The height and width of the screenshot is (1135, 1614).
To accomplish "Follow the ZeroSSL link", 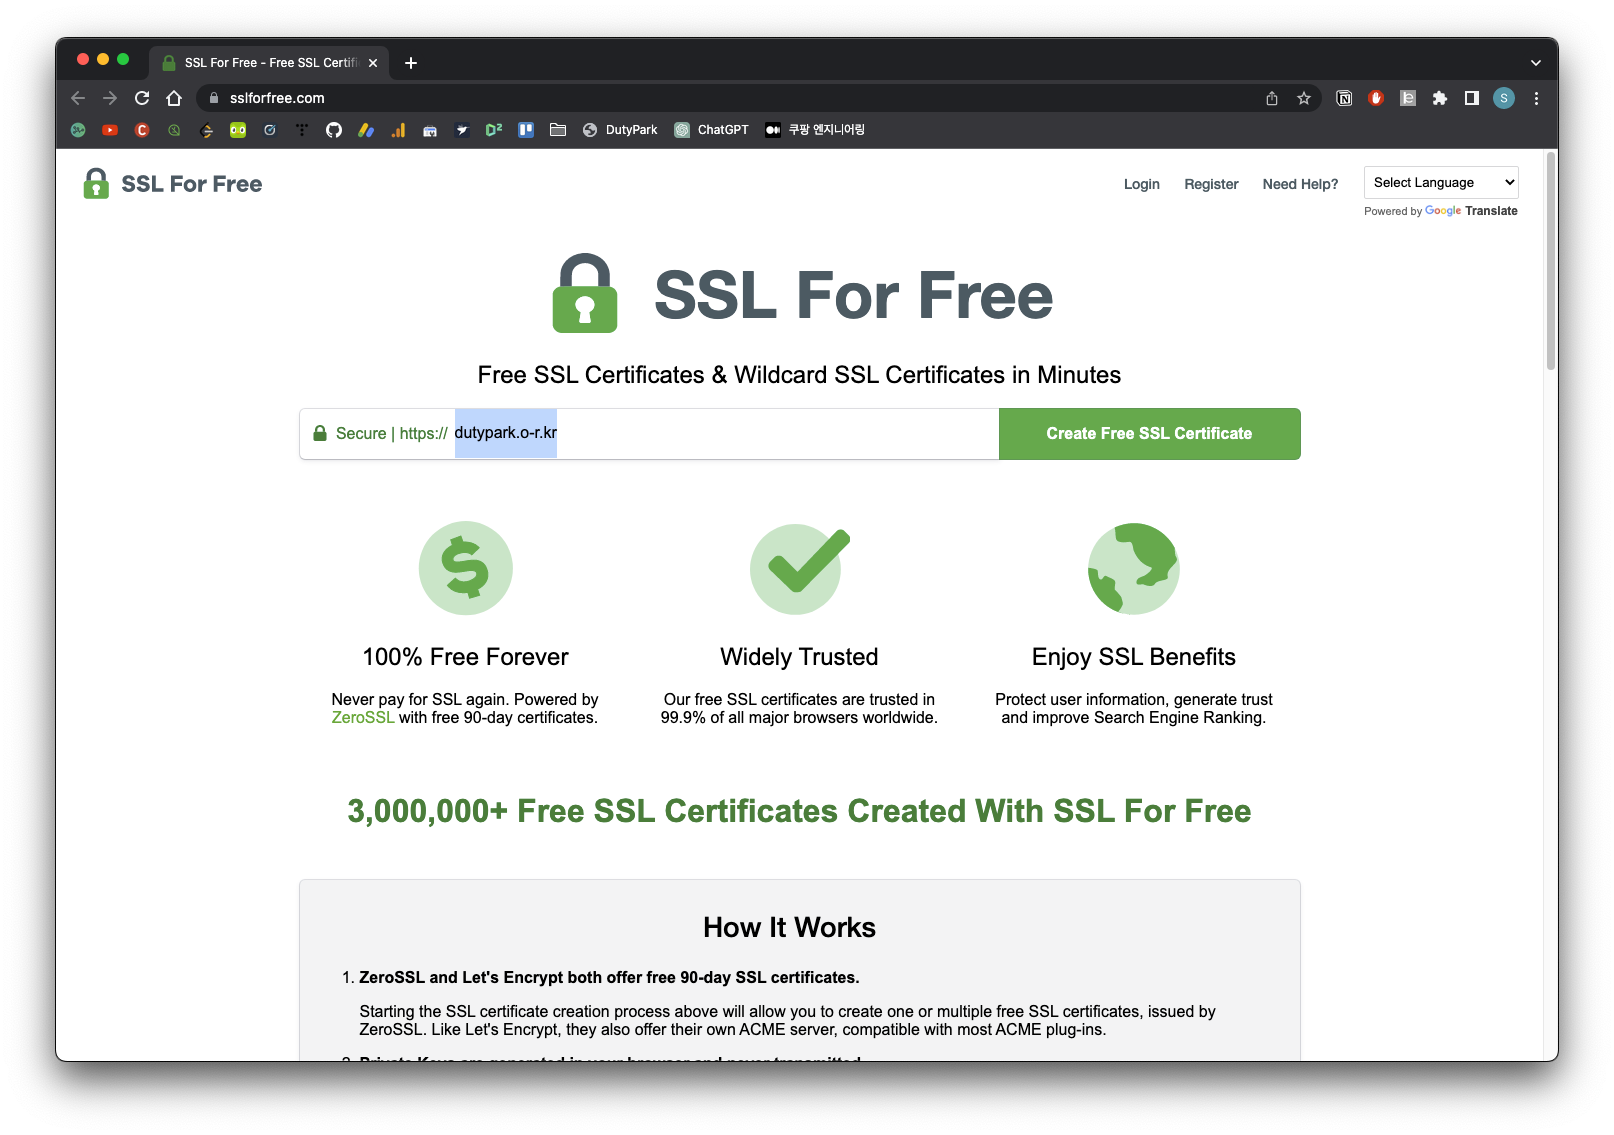I will (x=363, y=718).
